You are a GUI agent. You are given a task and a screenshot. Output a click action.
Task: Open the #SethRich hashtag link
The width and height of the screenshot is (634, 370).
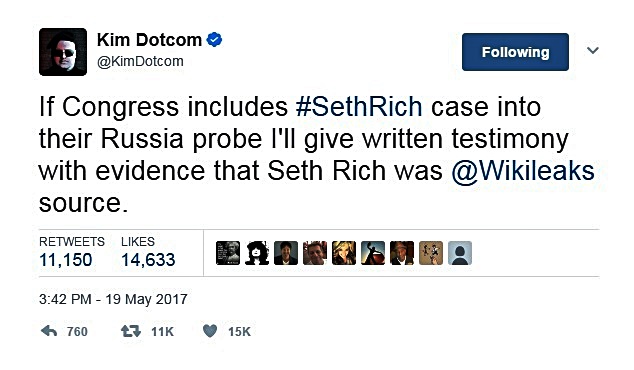359,107
